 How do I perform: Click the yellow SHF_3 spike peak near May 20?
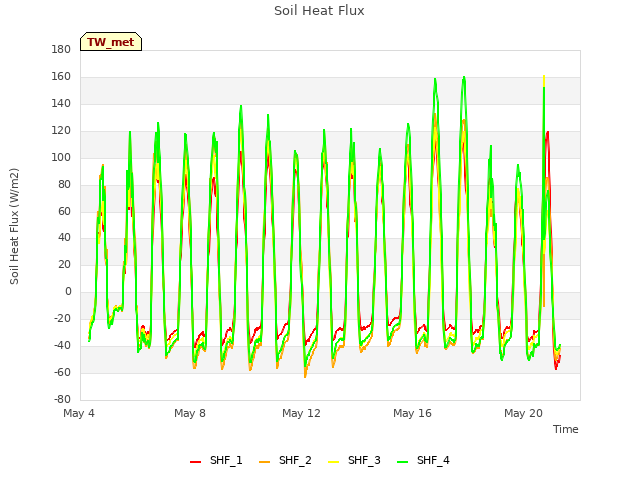pos(544,78)
